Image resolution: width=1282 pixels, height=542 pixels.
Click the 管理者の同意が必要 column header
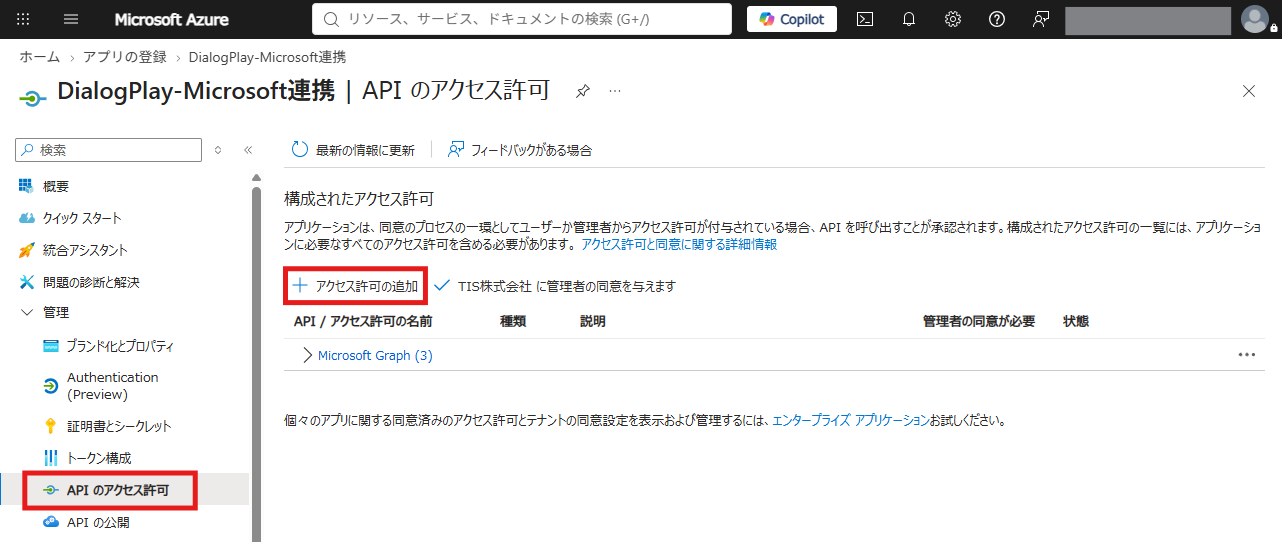point(979,322)
